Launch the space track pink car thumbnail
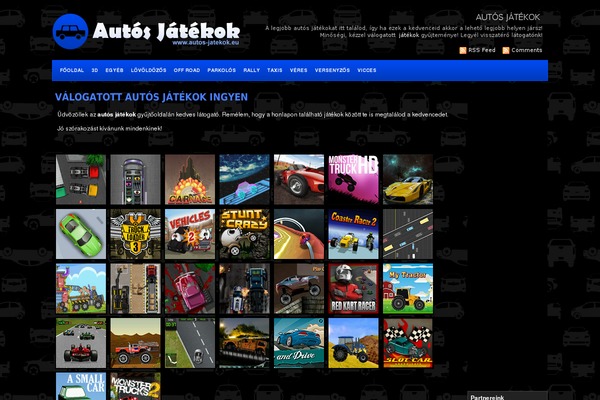Viewport: 600px width, 400px height. [245, 180]
